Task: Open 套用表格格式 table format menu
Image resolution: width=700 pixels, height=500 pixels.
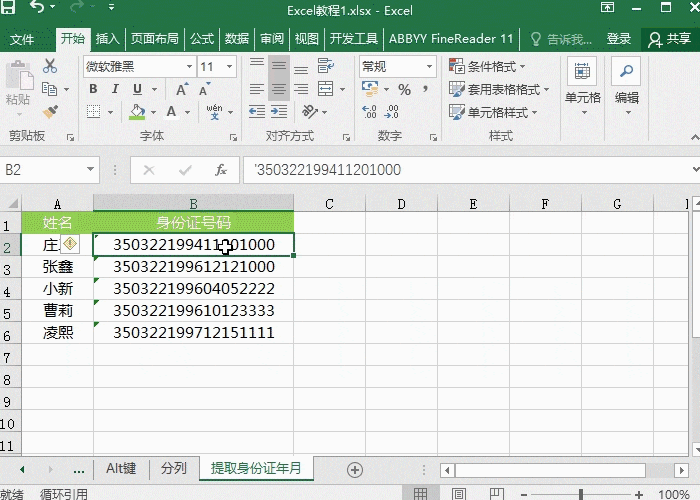Action: [x=499, y=89]
